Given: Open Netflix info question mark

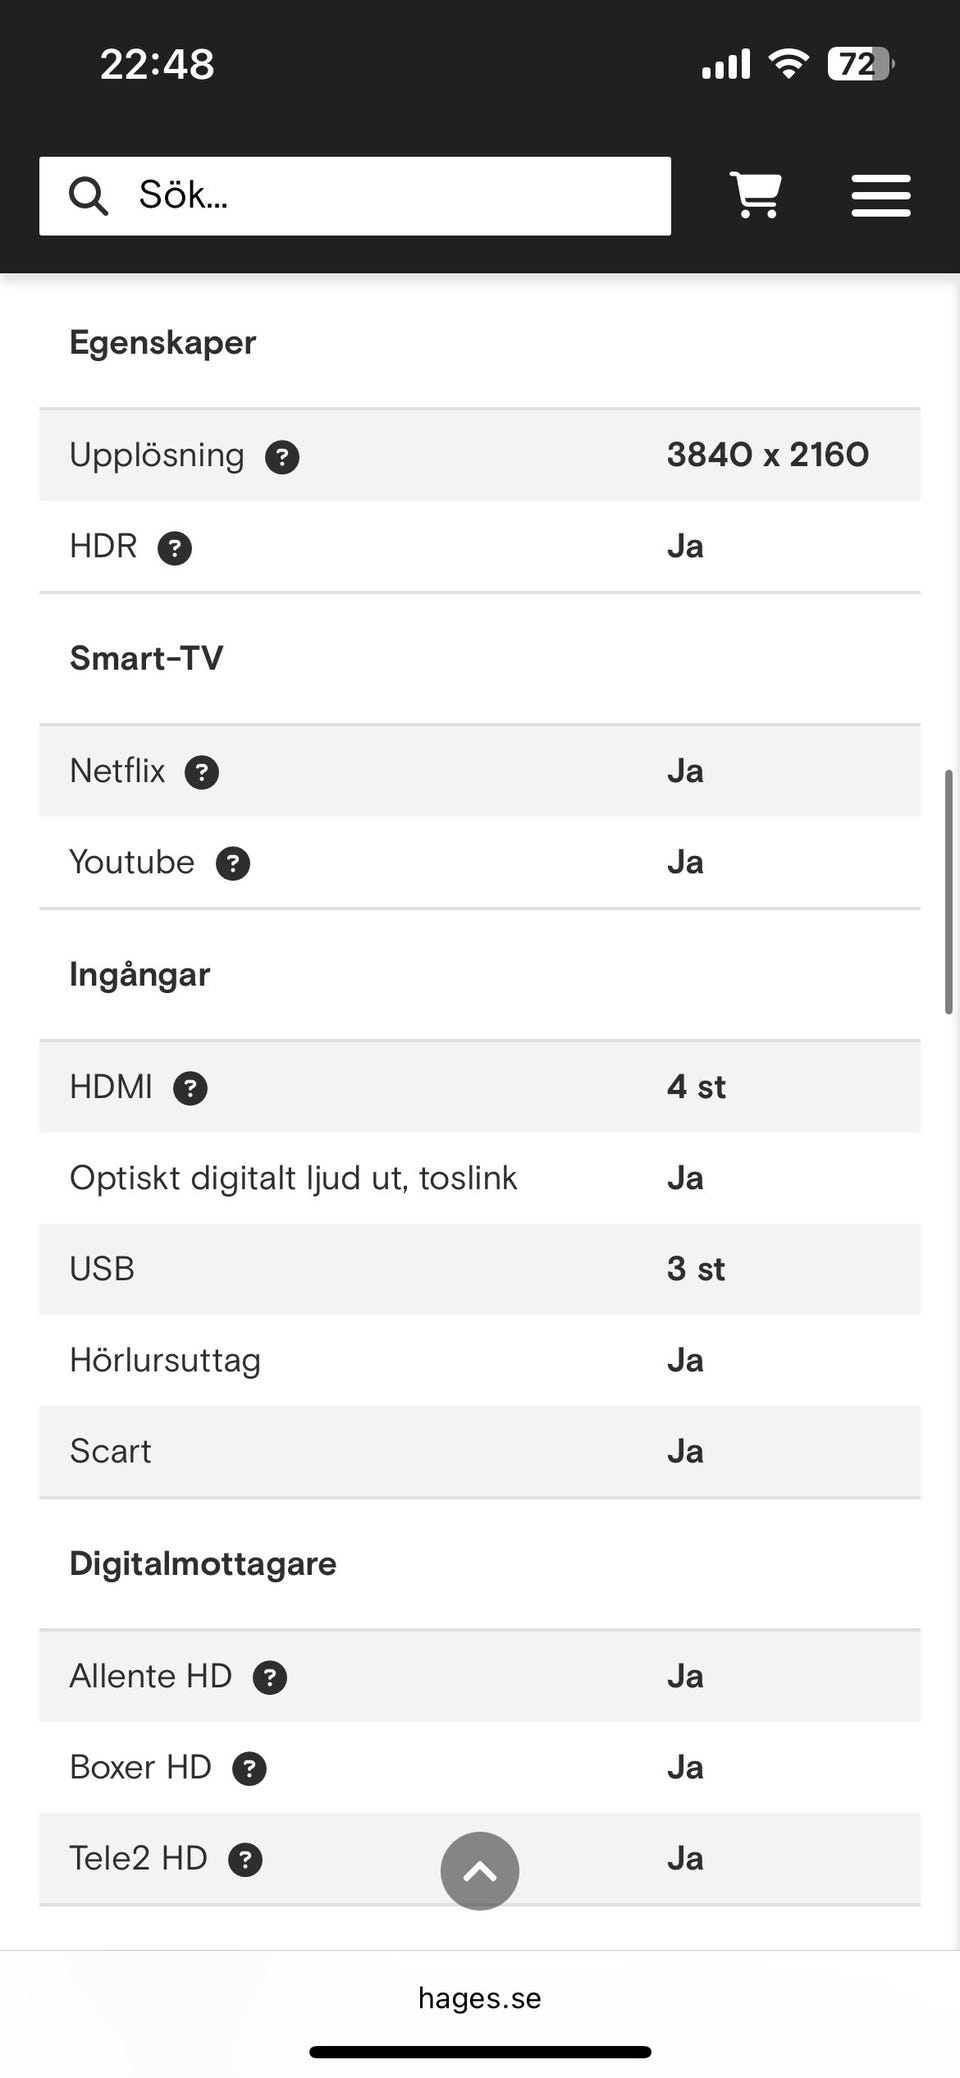Looking at the screenshot, I should [201, 772].
